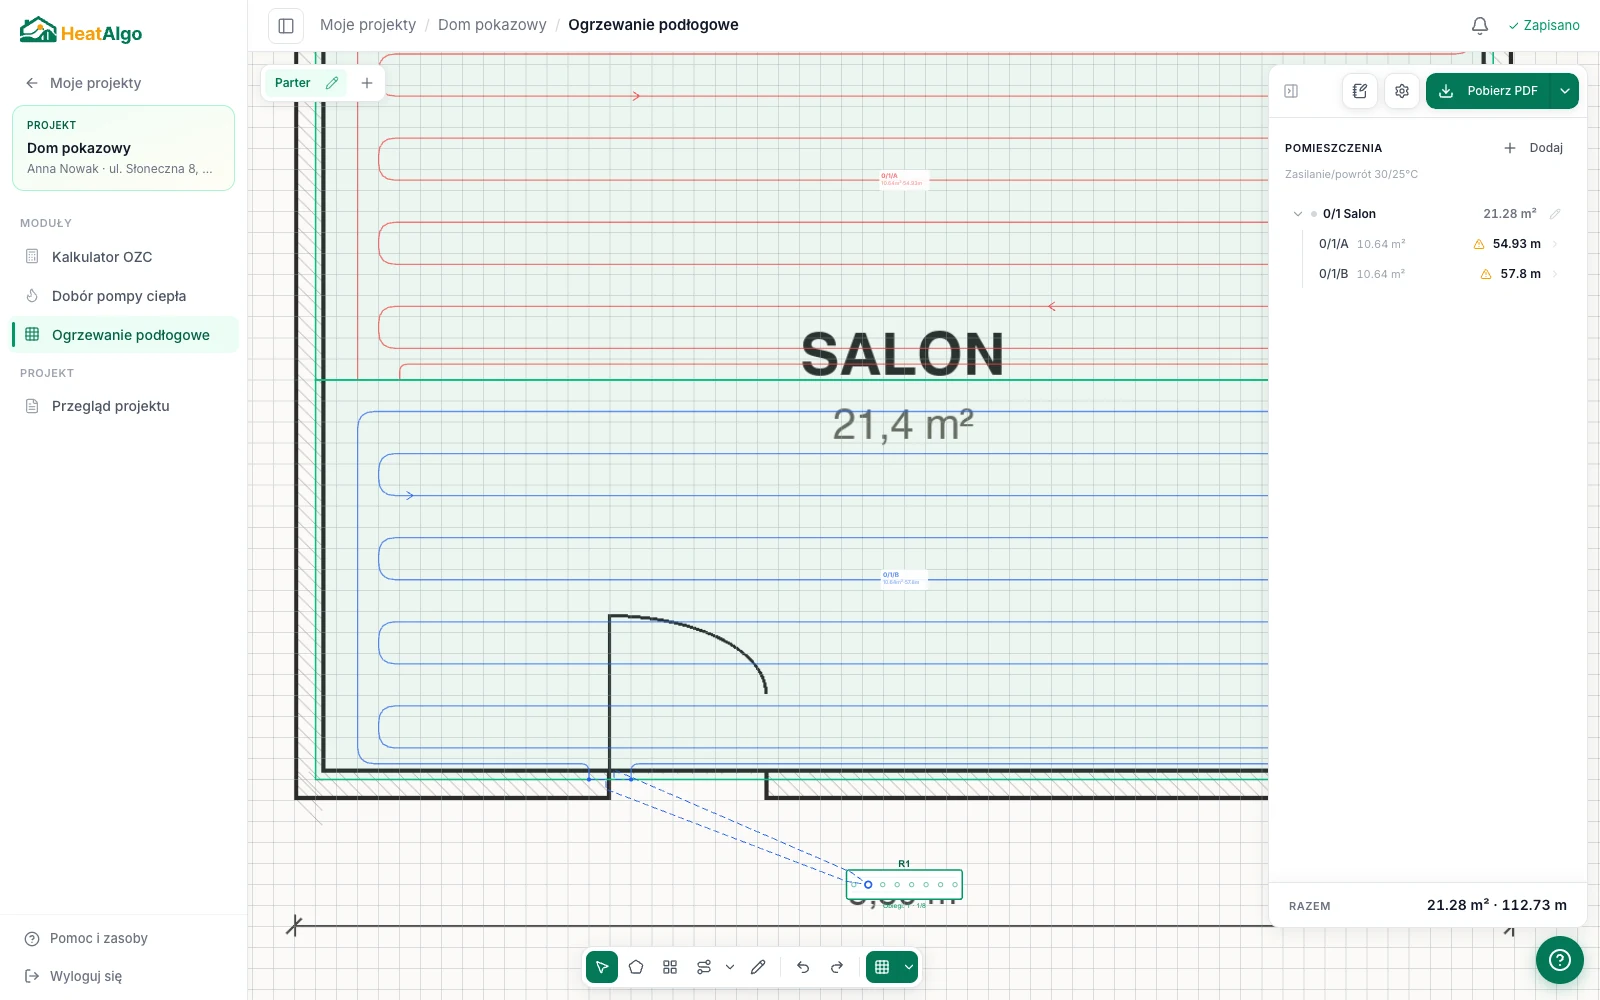The width and height of the screenshot is (1600, 1000).
Task: Open settings gear in rooms panel
Action: point(1402,91)
